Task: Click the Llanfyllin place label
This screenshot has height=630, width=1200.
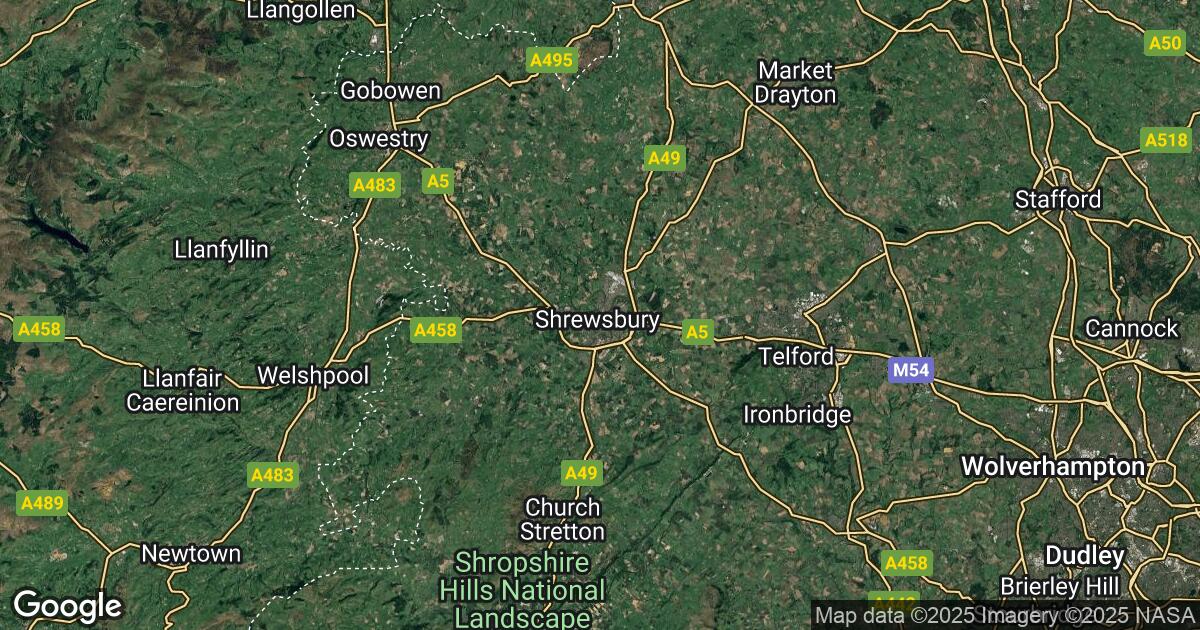Action: tap(221, 249)
